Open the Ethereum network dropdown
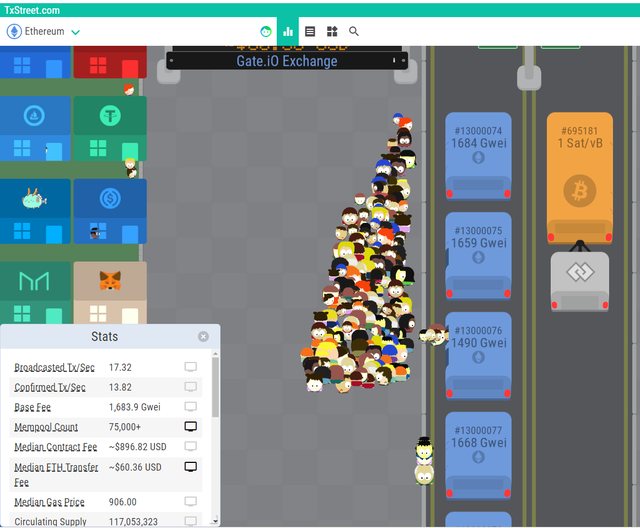 pos(43,31)
